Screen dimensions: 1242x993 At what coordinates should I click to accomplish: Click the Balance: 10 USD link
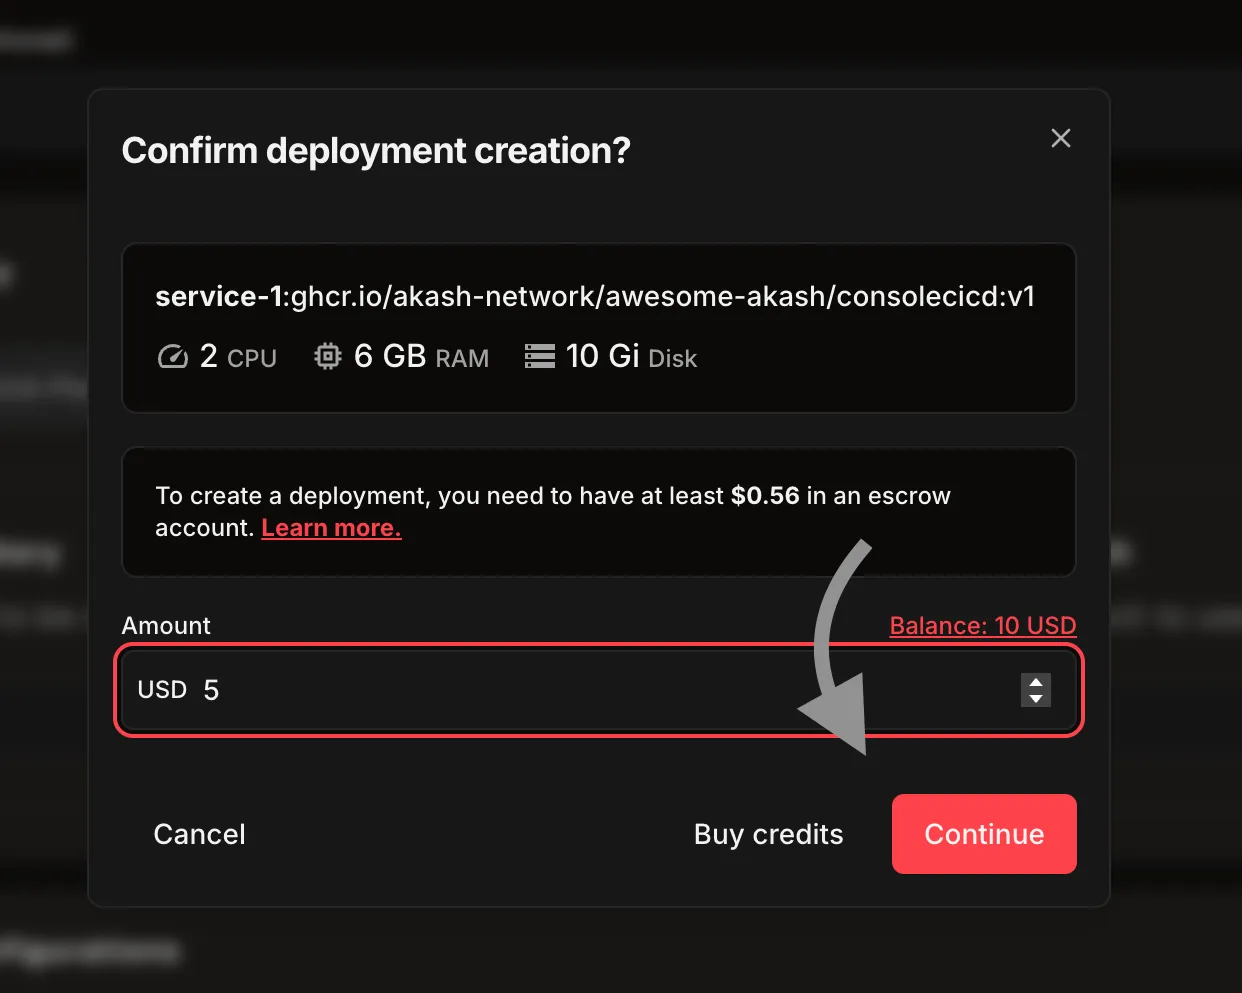[x=982, y=626]
